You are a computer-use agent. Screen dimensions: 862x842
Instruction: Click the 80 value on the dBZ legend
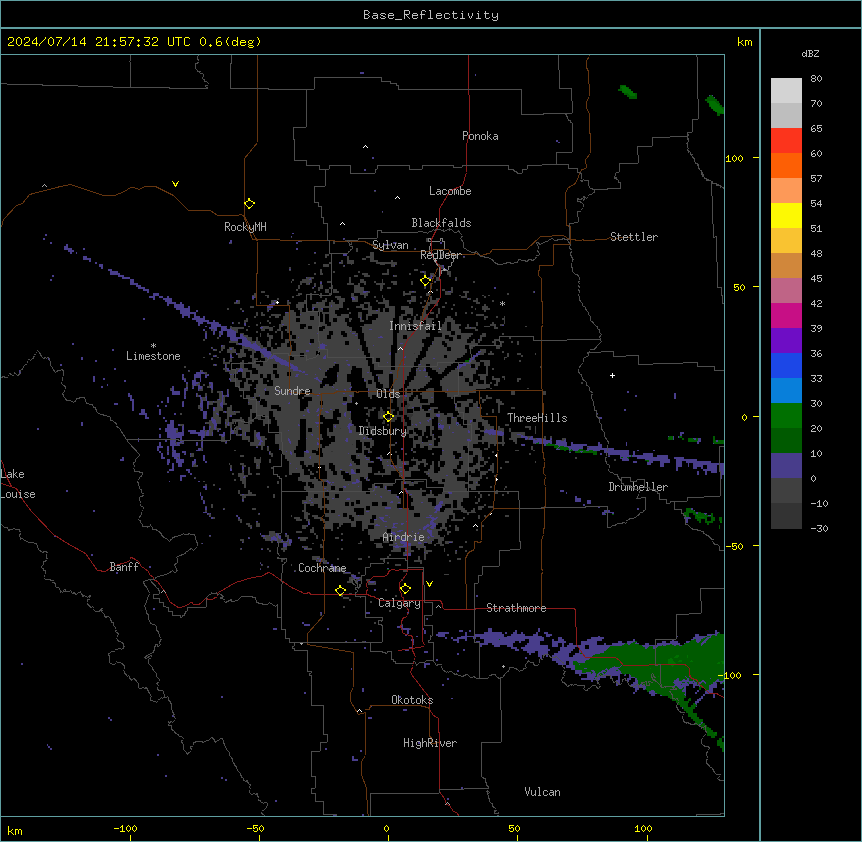(x=816, y=79)
